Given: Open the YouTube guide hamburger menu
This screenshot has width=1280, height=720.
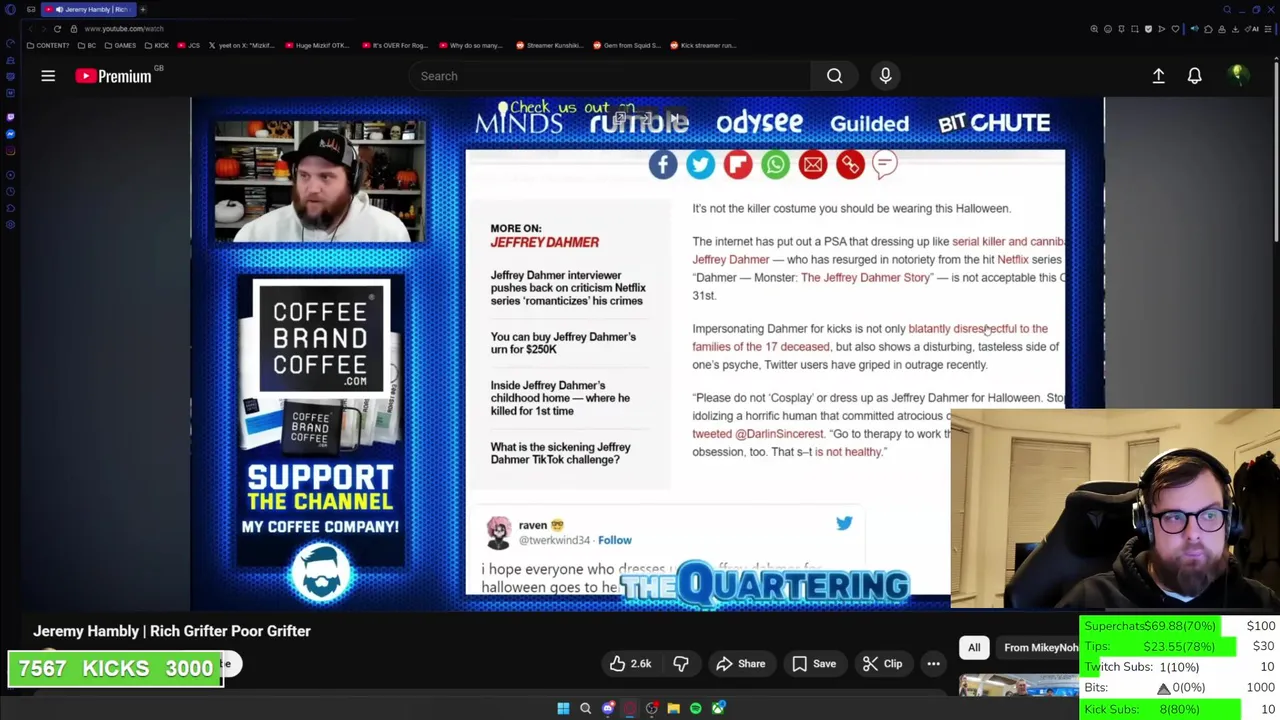Looking at the screenshot, I should [x=48, y=76].
